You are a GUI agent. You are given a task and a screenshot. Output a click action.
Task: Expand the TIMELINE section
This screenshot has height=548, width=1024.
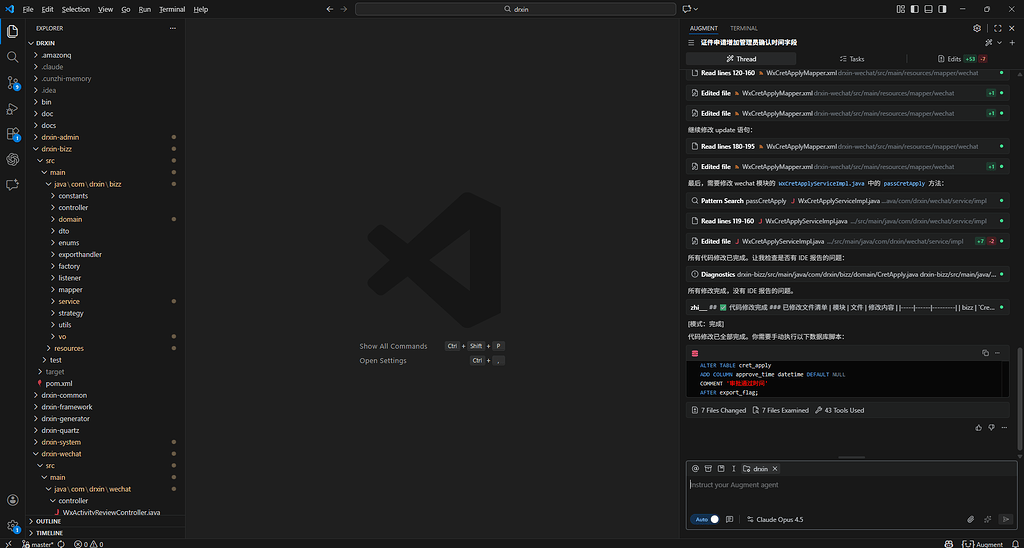106,533
